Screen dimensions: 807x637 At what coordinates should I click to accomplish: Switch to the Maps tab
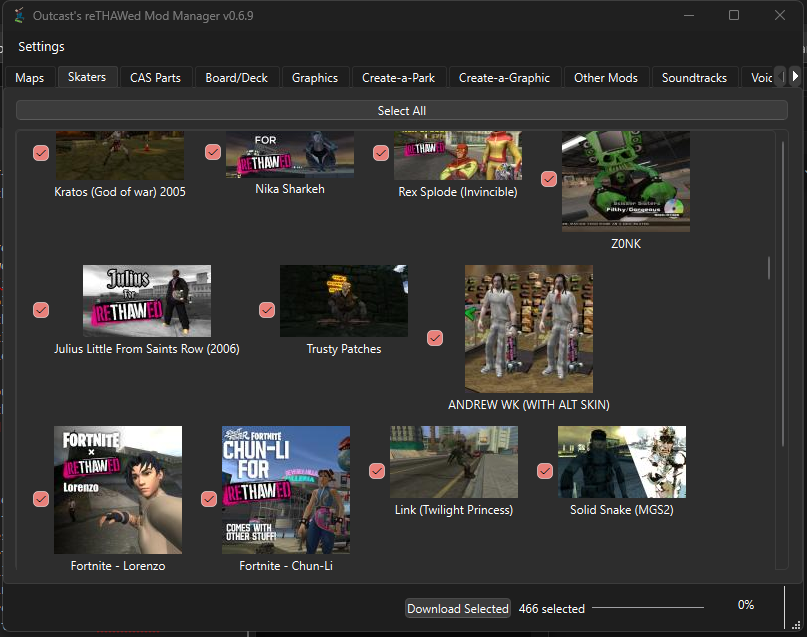coord(30,78)
